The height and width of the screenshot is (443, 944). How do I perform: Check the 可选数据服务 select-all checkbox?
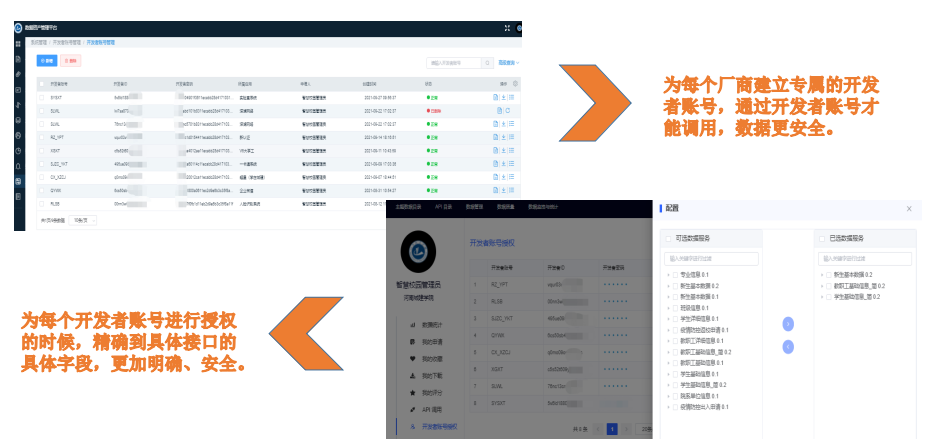[x=668, y=239]
